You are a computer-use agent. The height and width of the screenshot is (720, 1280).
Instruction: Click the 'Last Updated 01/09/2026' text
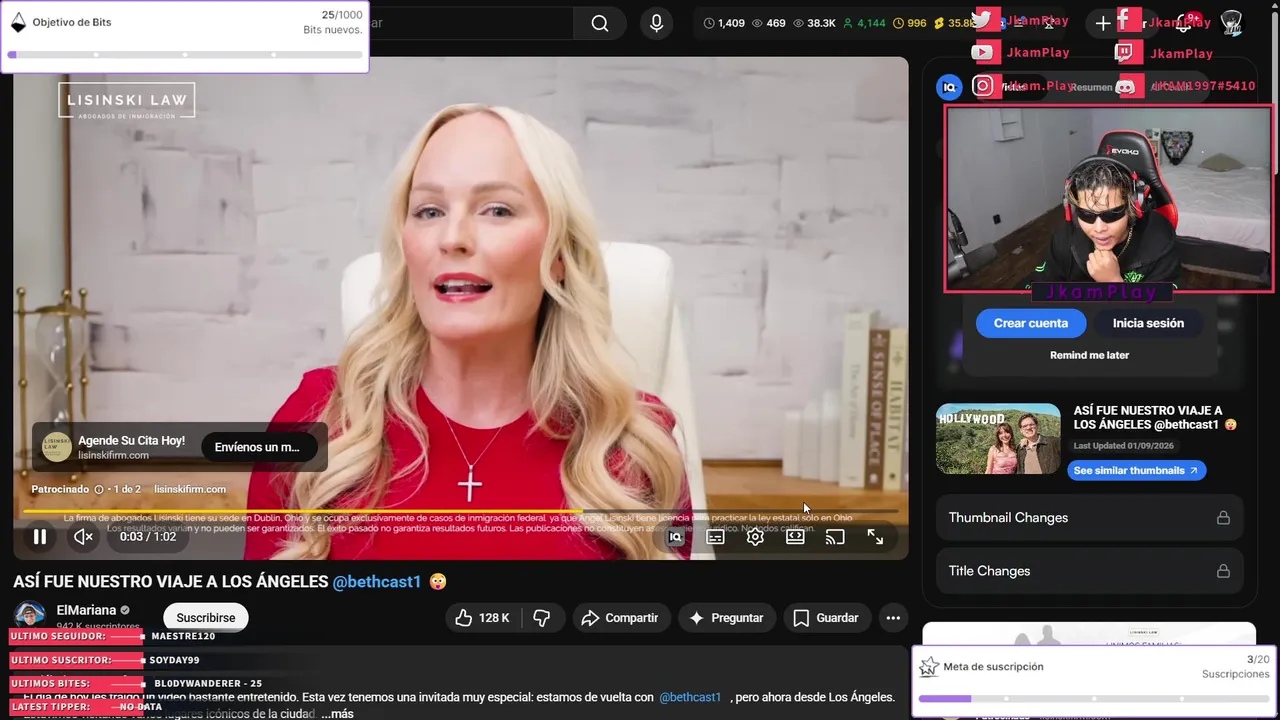[x=1125, y=446]
